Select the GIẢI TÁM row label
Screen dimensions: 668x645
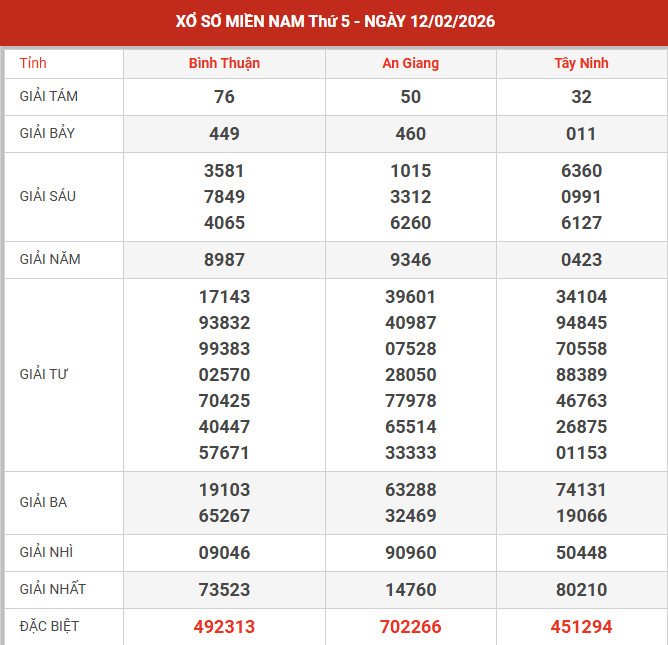(x=49, y=97)
